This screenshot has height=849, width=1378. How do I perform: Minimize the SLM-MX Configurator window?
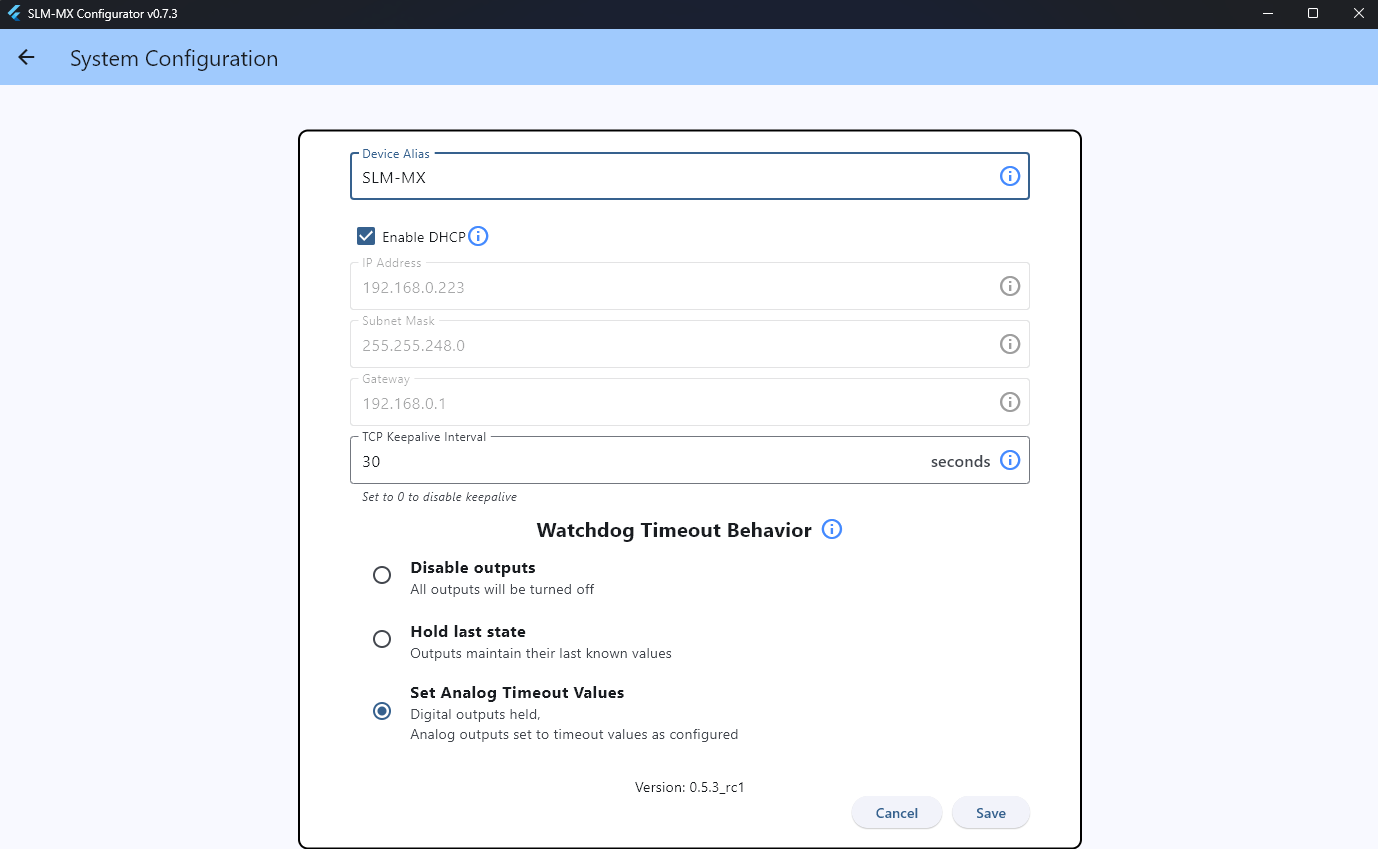click(x=1268, y=14)
